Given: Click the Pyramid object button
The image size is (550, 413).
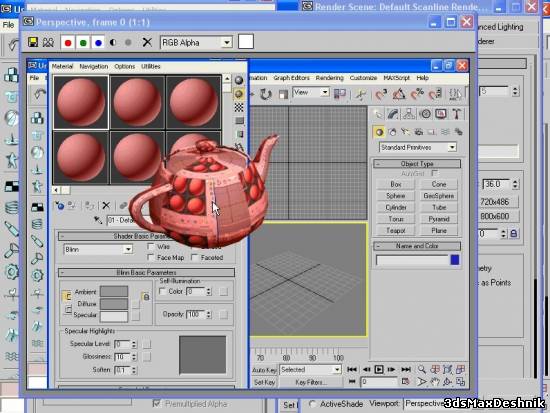Looking at the screenshot, I should (x=439, y=219).
